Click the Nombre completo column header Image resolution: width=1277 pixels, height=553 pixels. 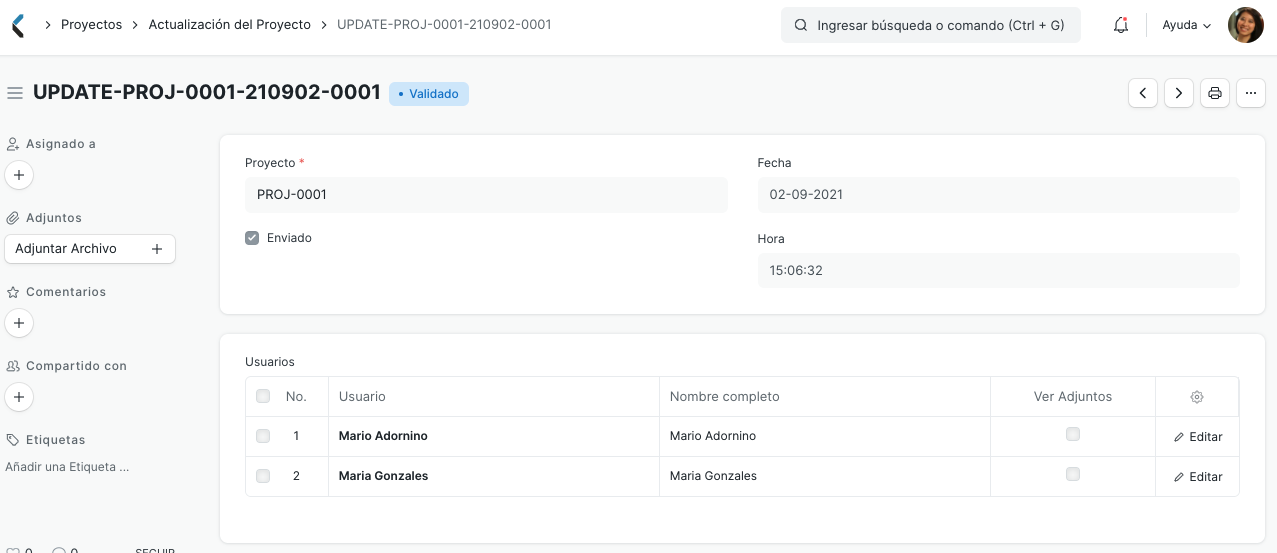point(825,397)
